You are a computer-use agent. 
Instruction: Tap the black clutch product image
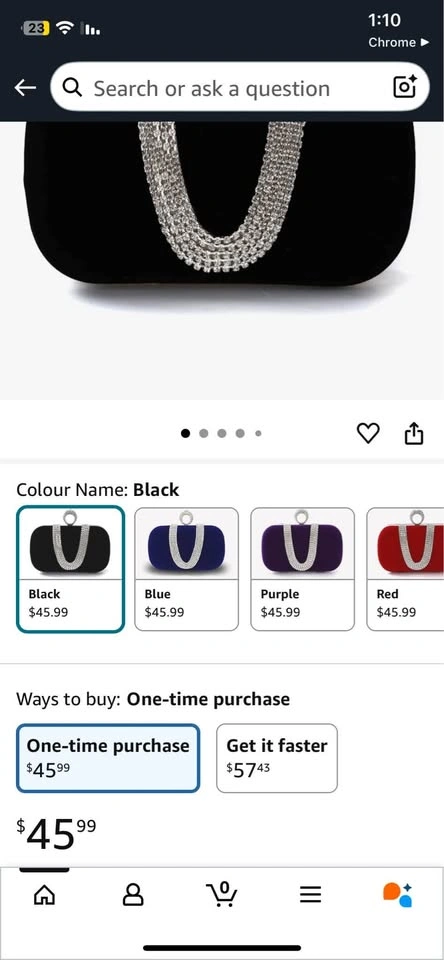[x=222, y=260]
